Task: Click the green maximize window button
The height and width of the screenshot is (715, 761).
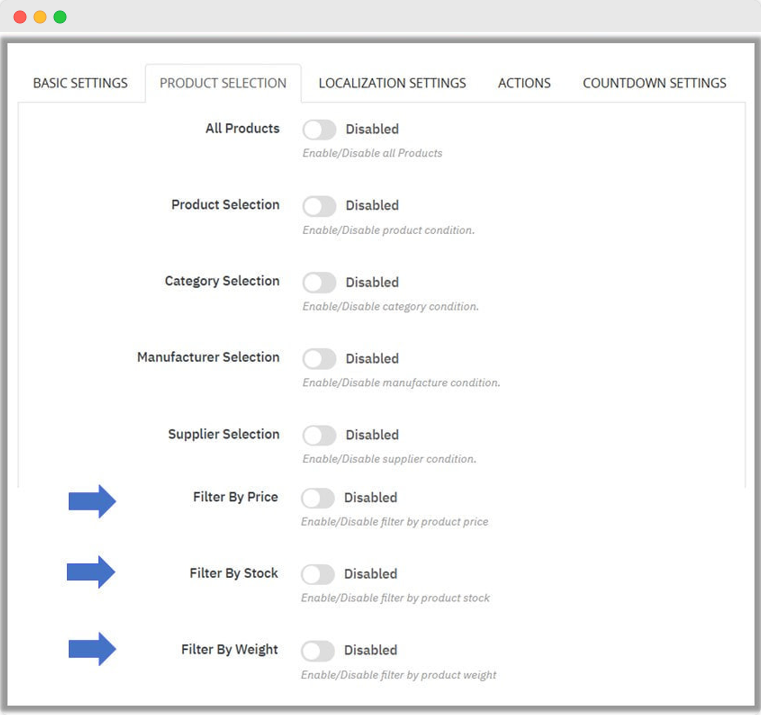Action: (60, 17)
